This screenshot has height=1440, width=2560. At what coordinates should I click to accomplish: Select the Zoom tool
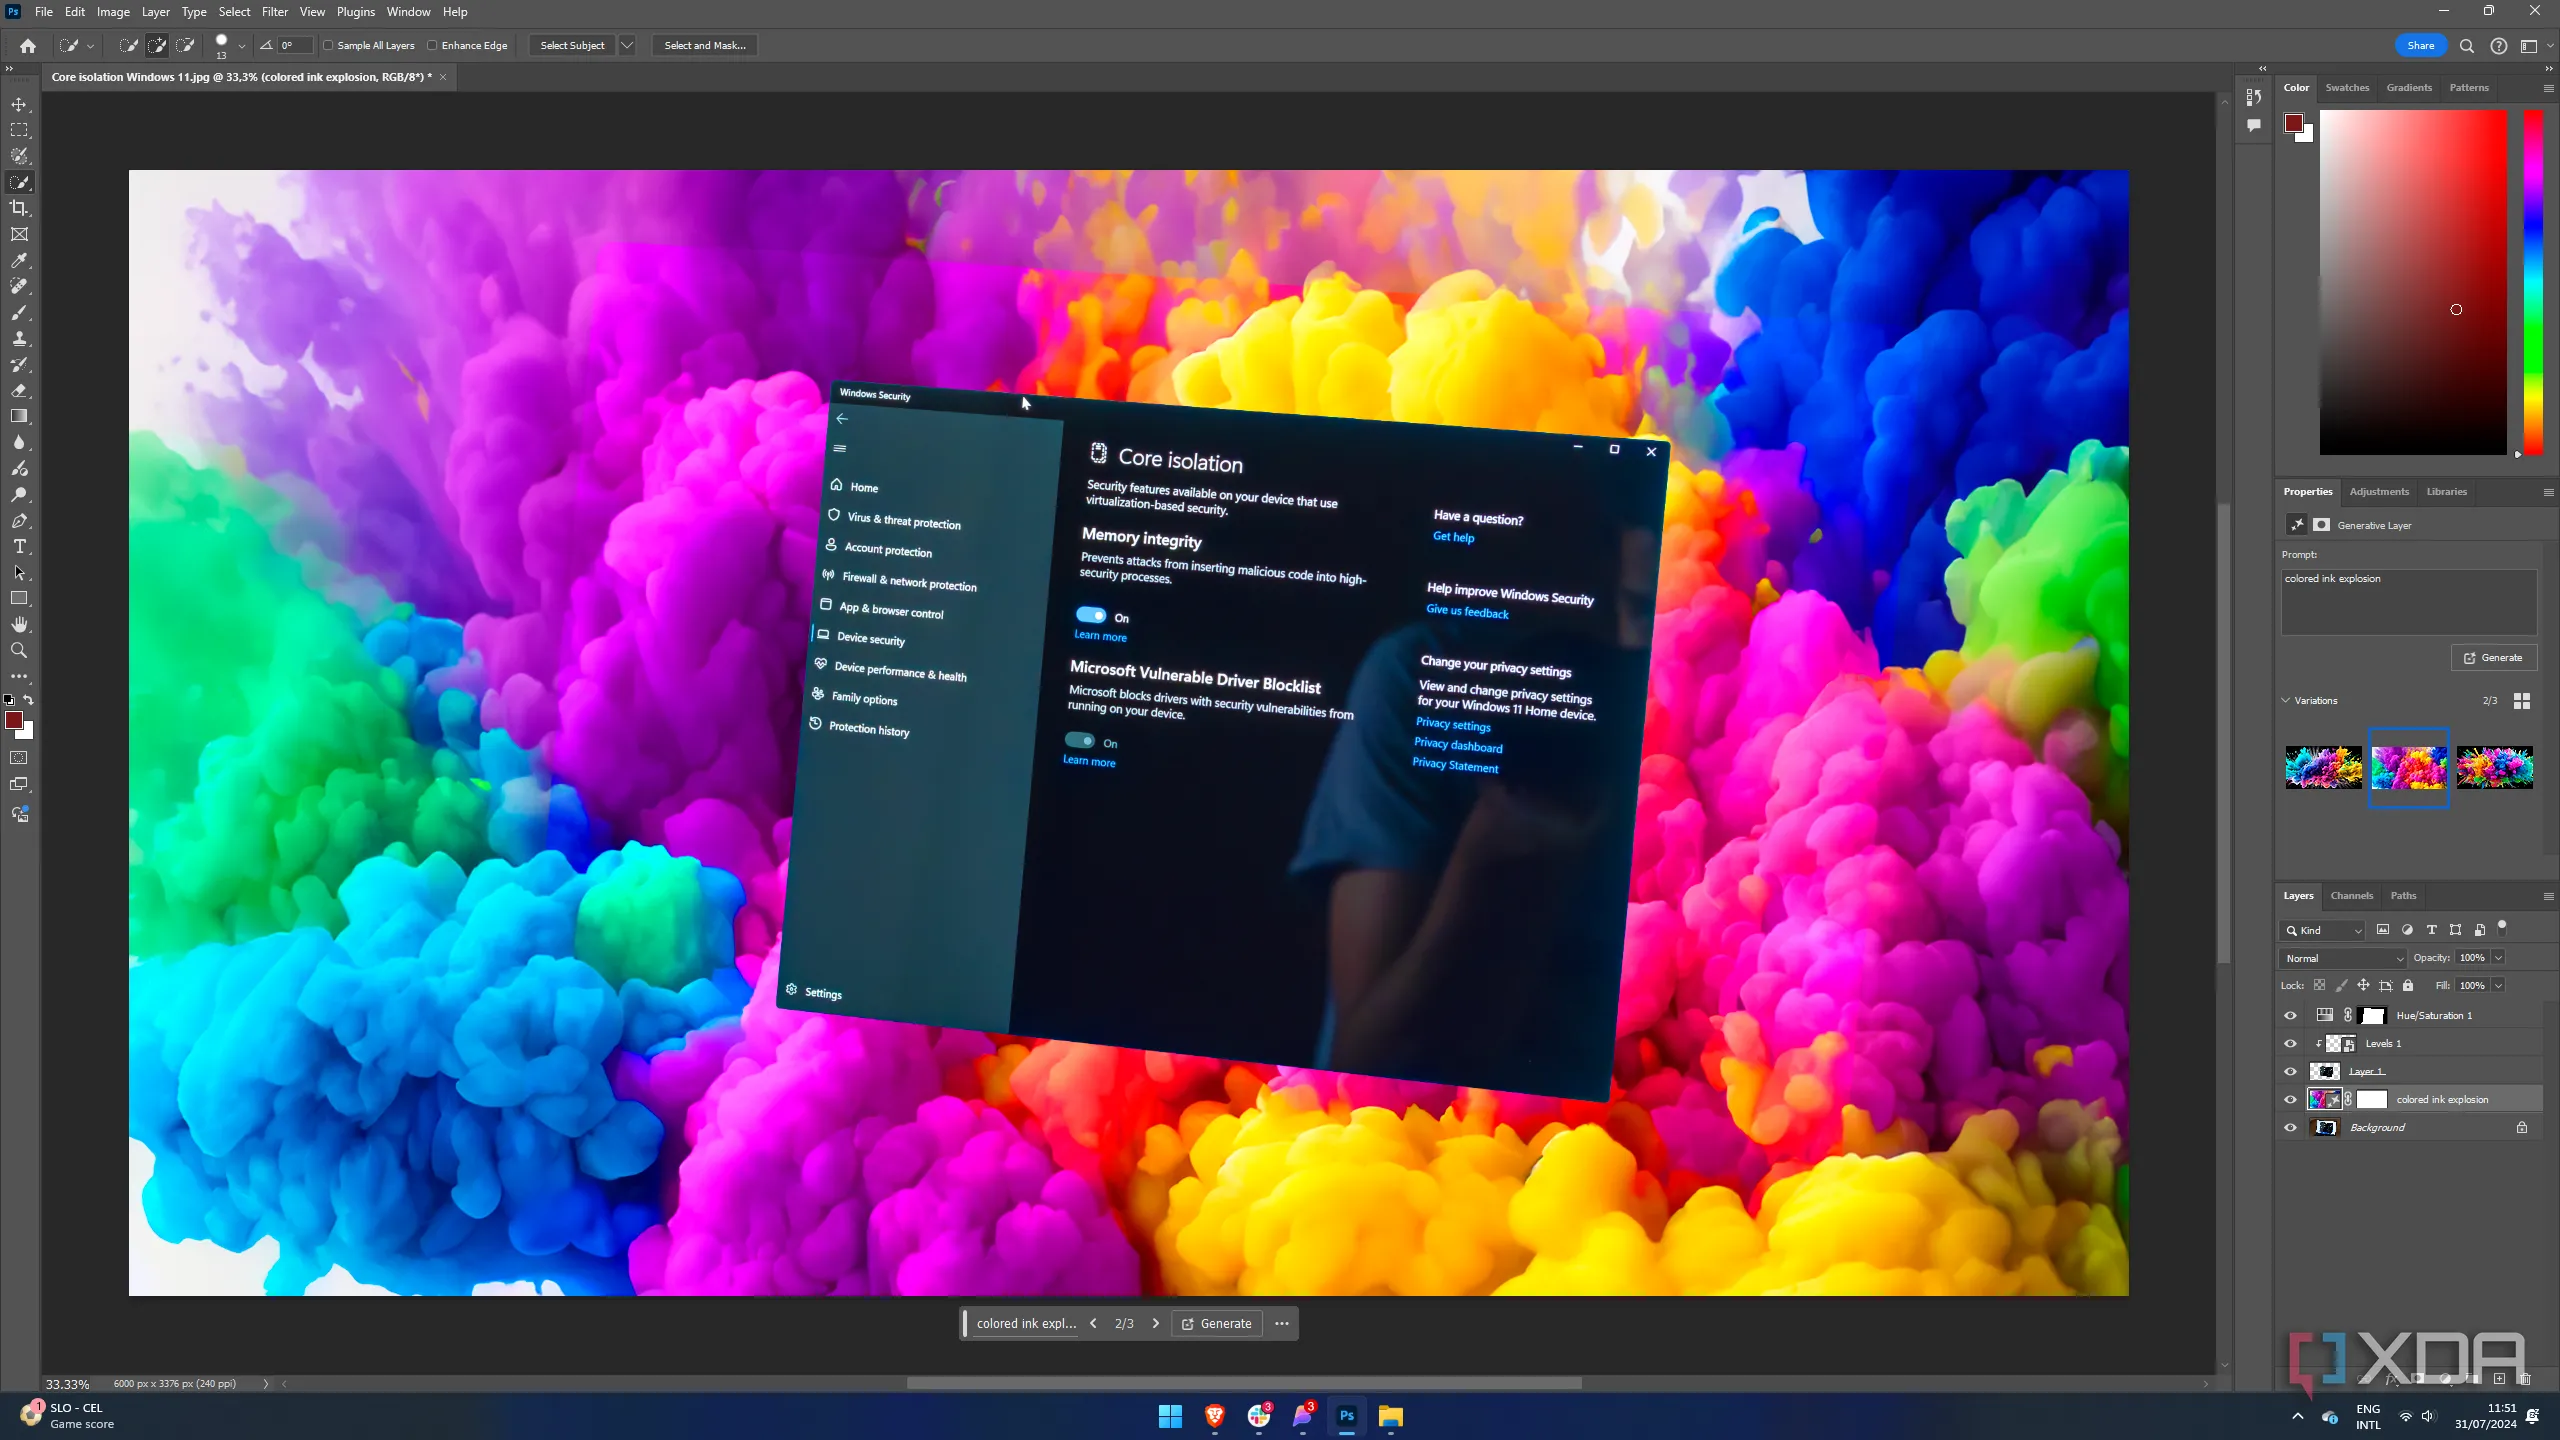[19, 650]
